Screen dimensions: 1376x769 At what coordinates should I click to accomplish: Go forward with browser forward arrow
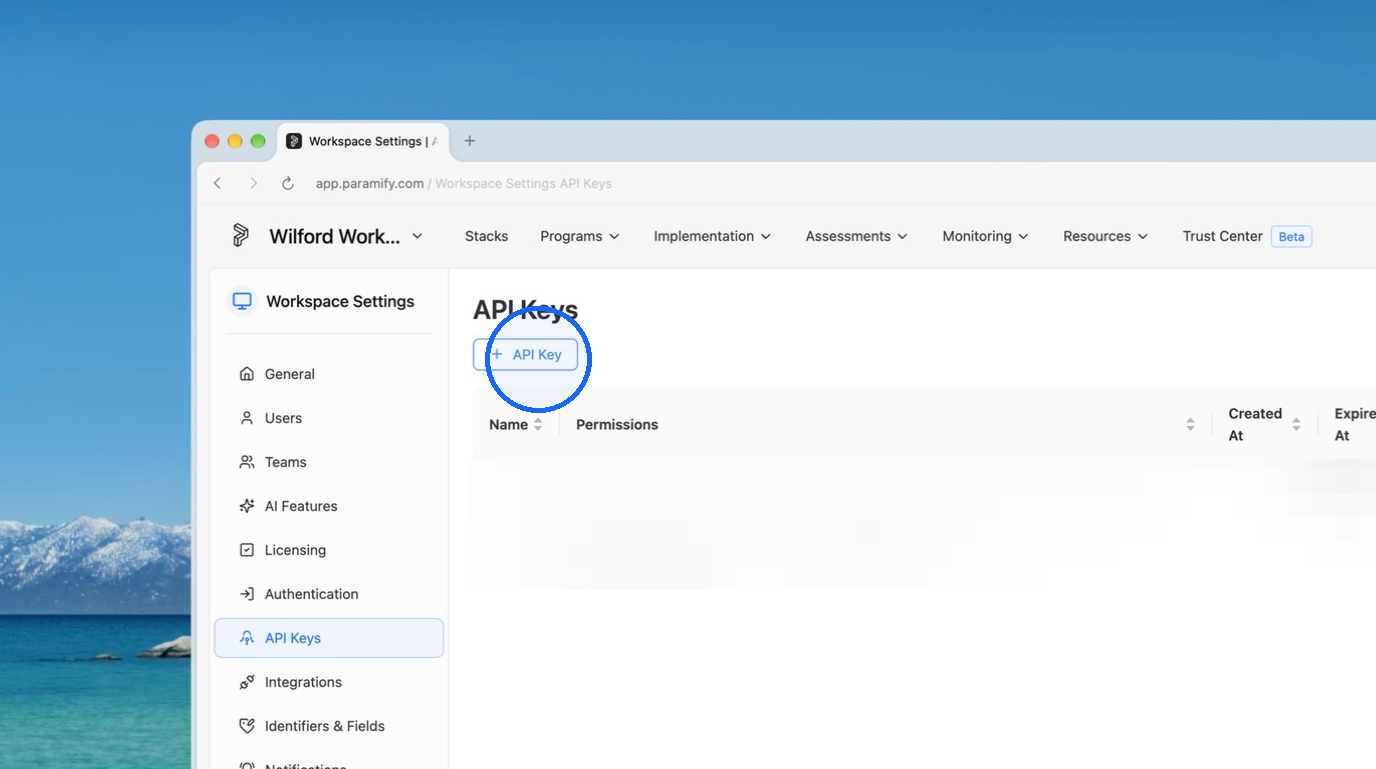point(253,183)
